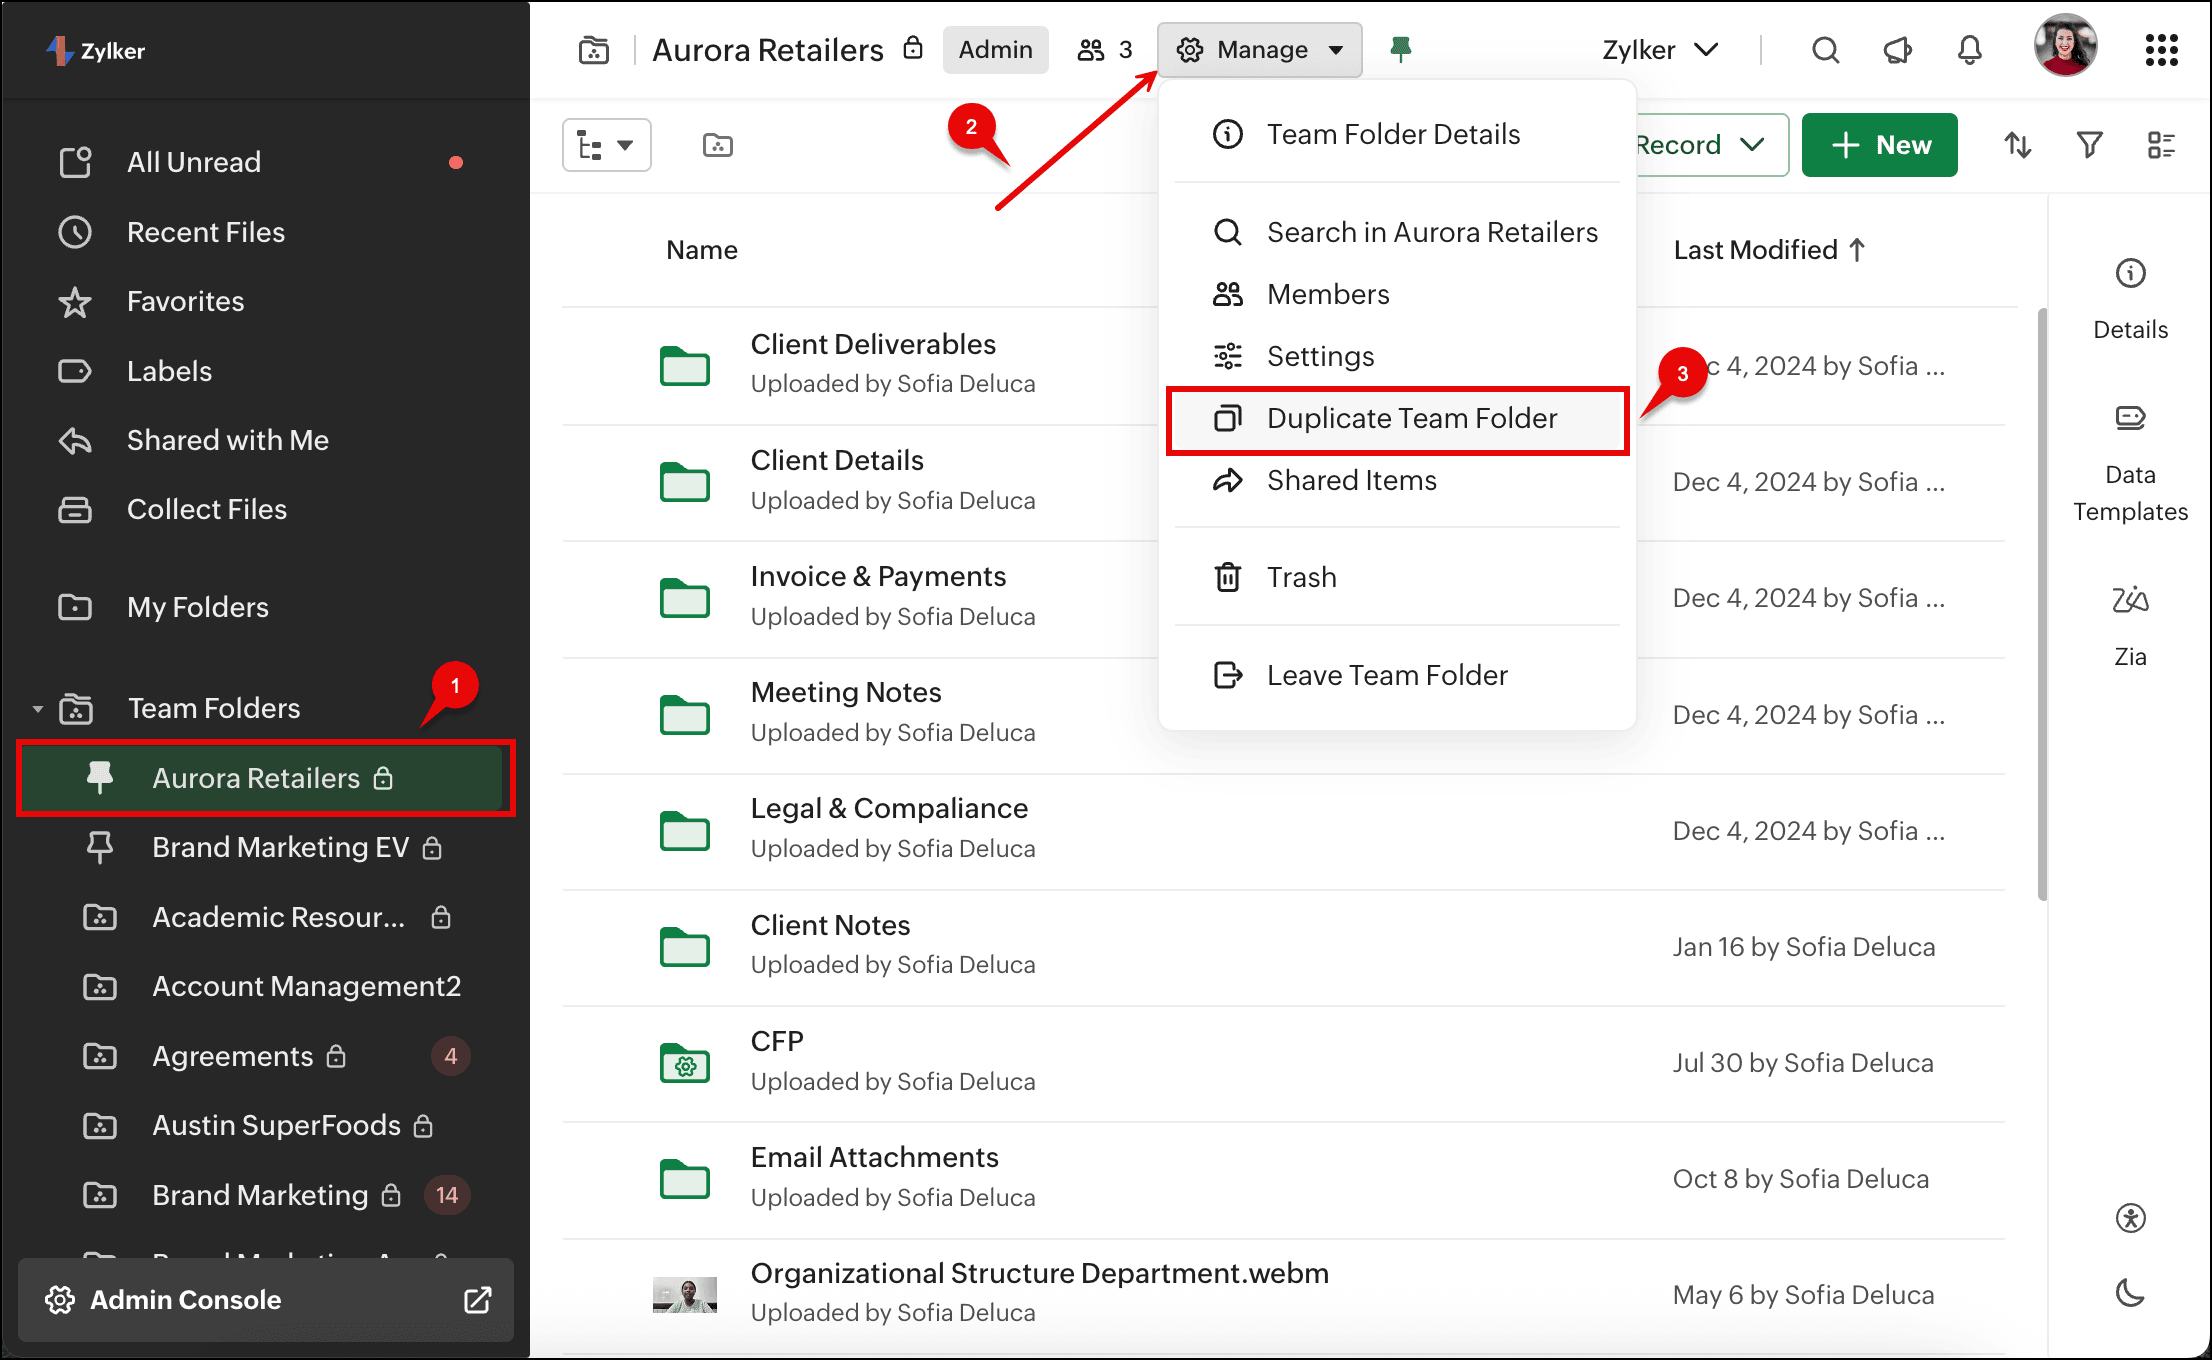Toggle pin on Brand Marketing EV folder

click(x=100, y=847)
